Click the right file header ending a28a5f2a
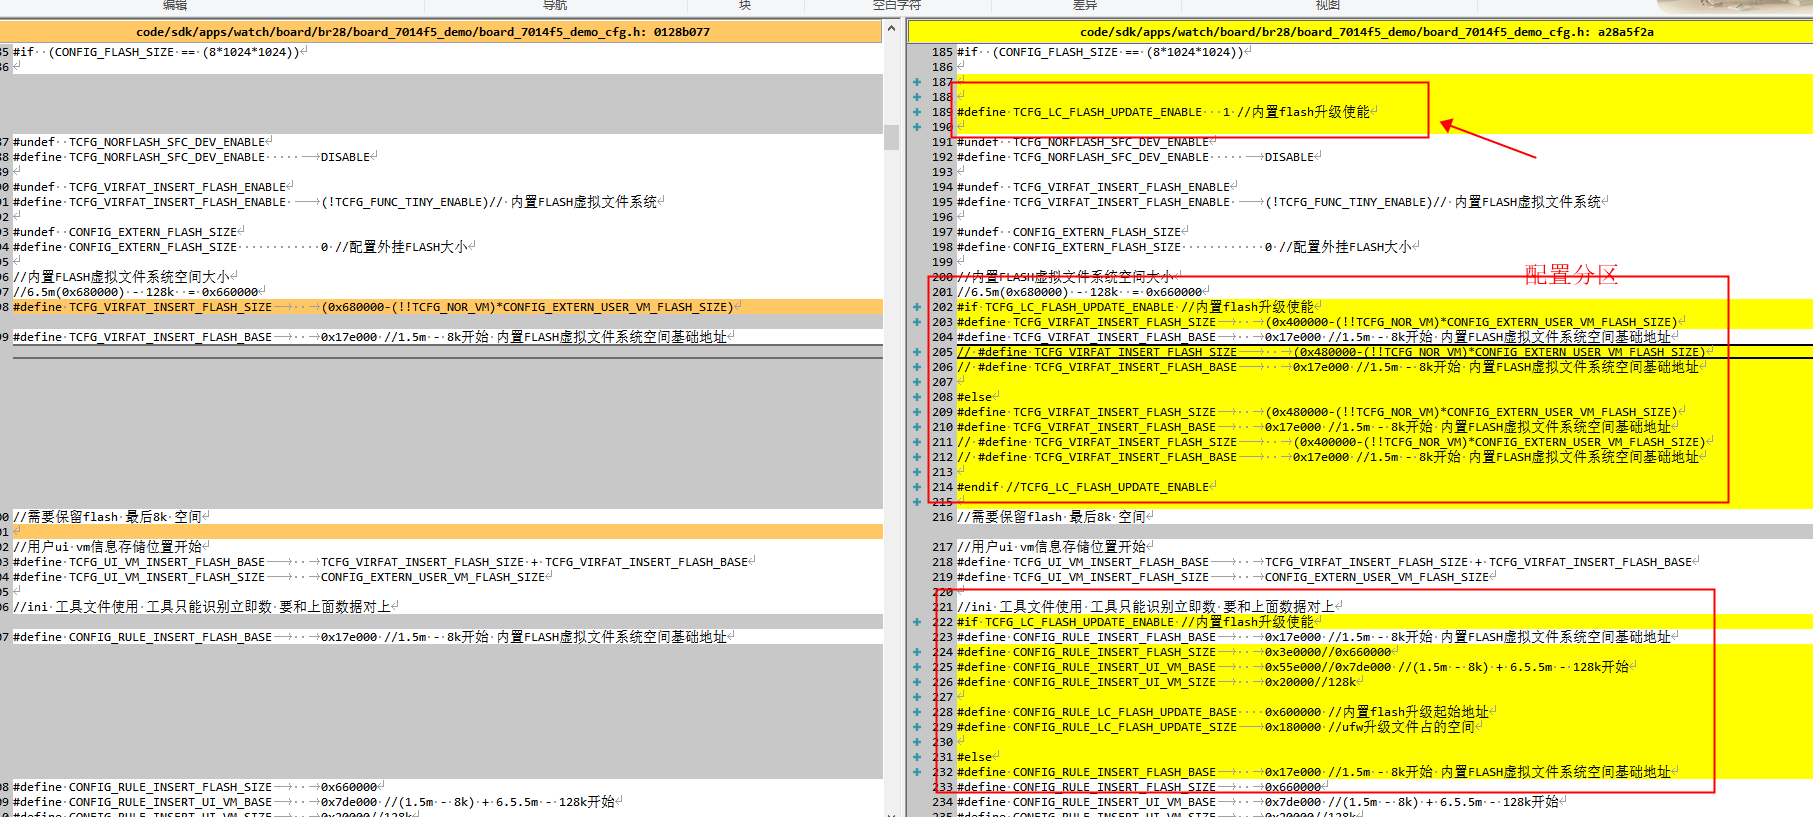The height and width of the screenshot is (817, 1813). [1366, 32]
